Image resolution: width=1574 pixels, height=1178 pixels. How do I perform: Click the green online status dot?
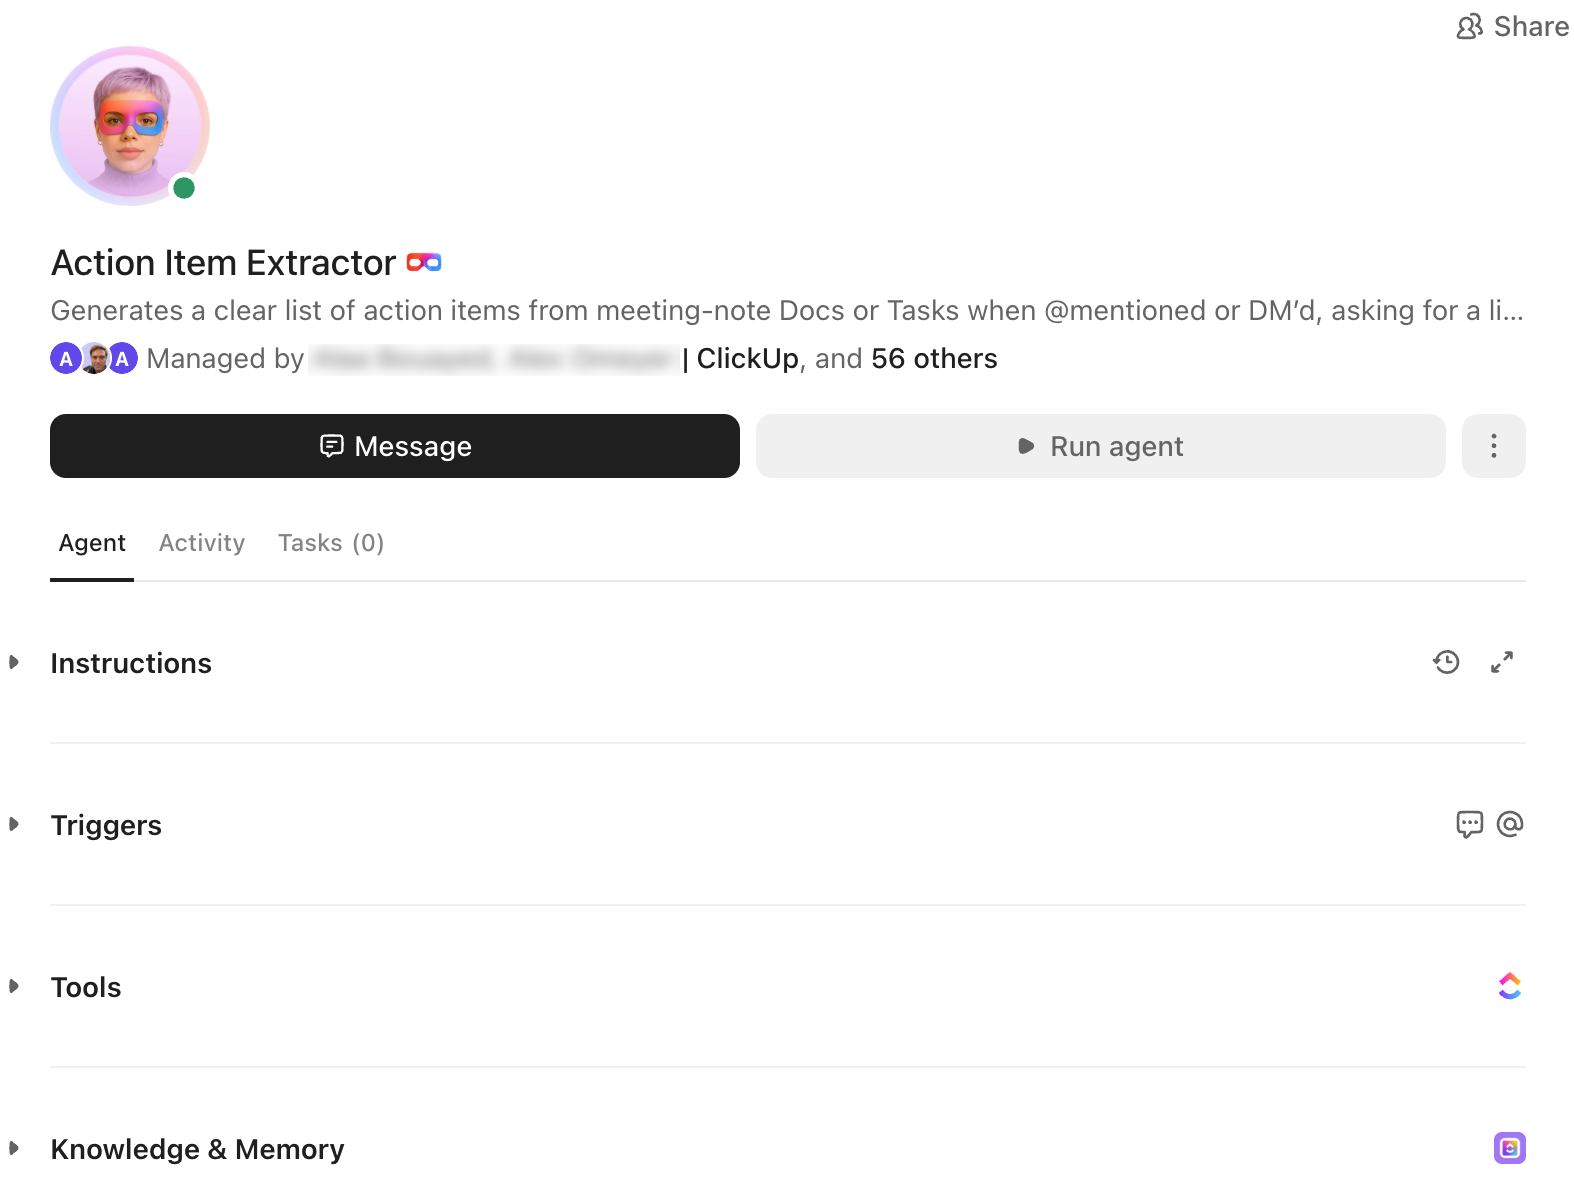(185, 187)
